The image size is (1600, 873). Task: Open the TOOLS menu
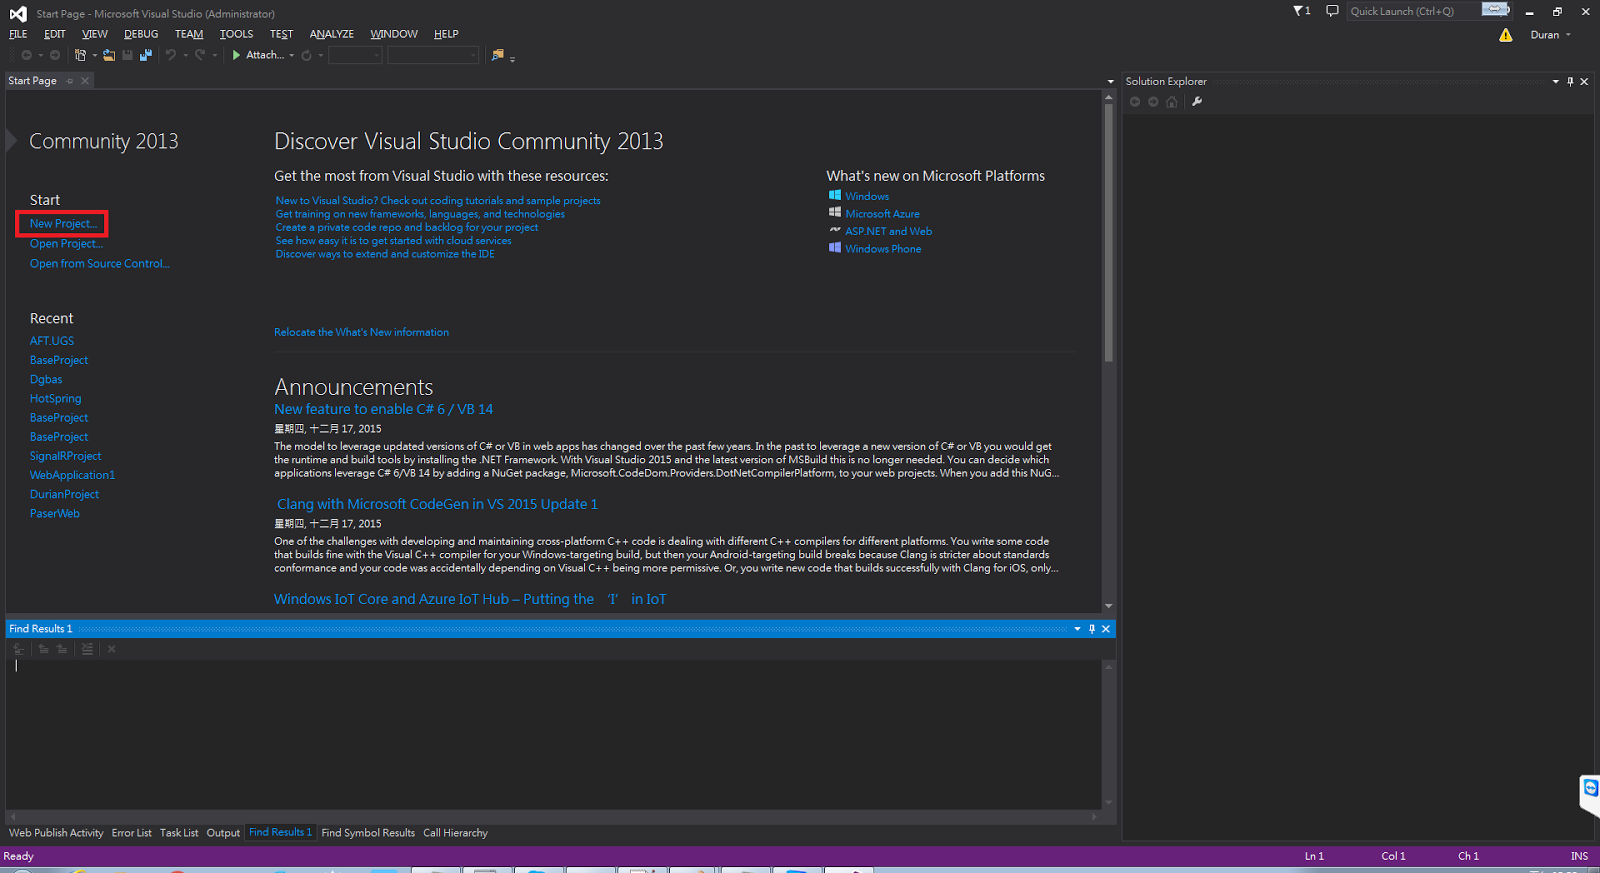(236, 34)
